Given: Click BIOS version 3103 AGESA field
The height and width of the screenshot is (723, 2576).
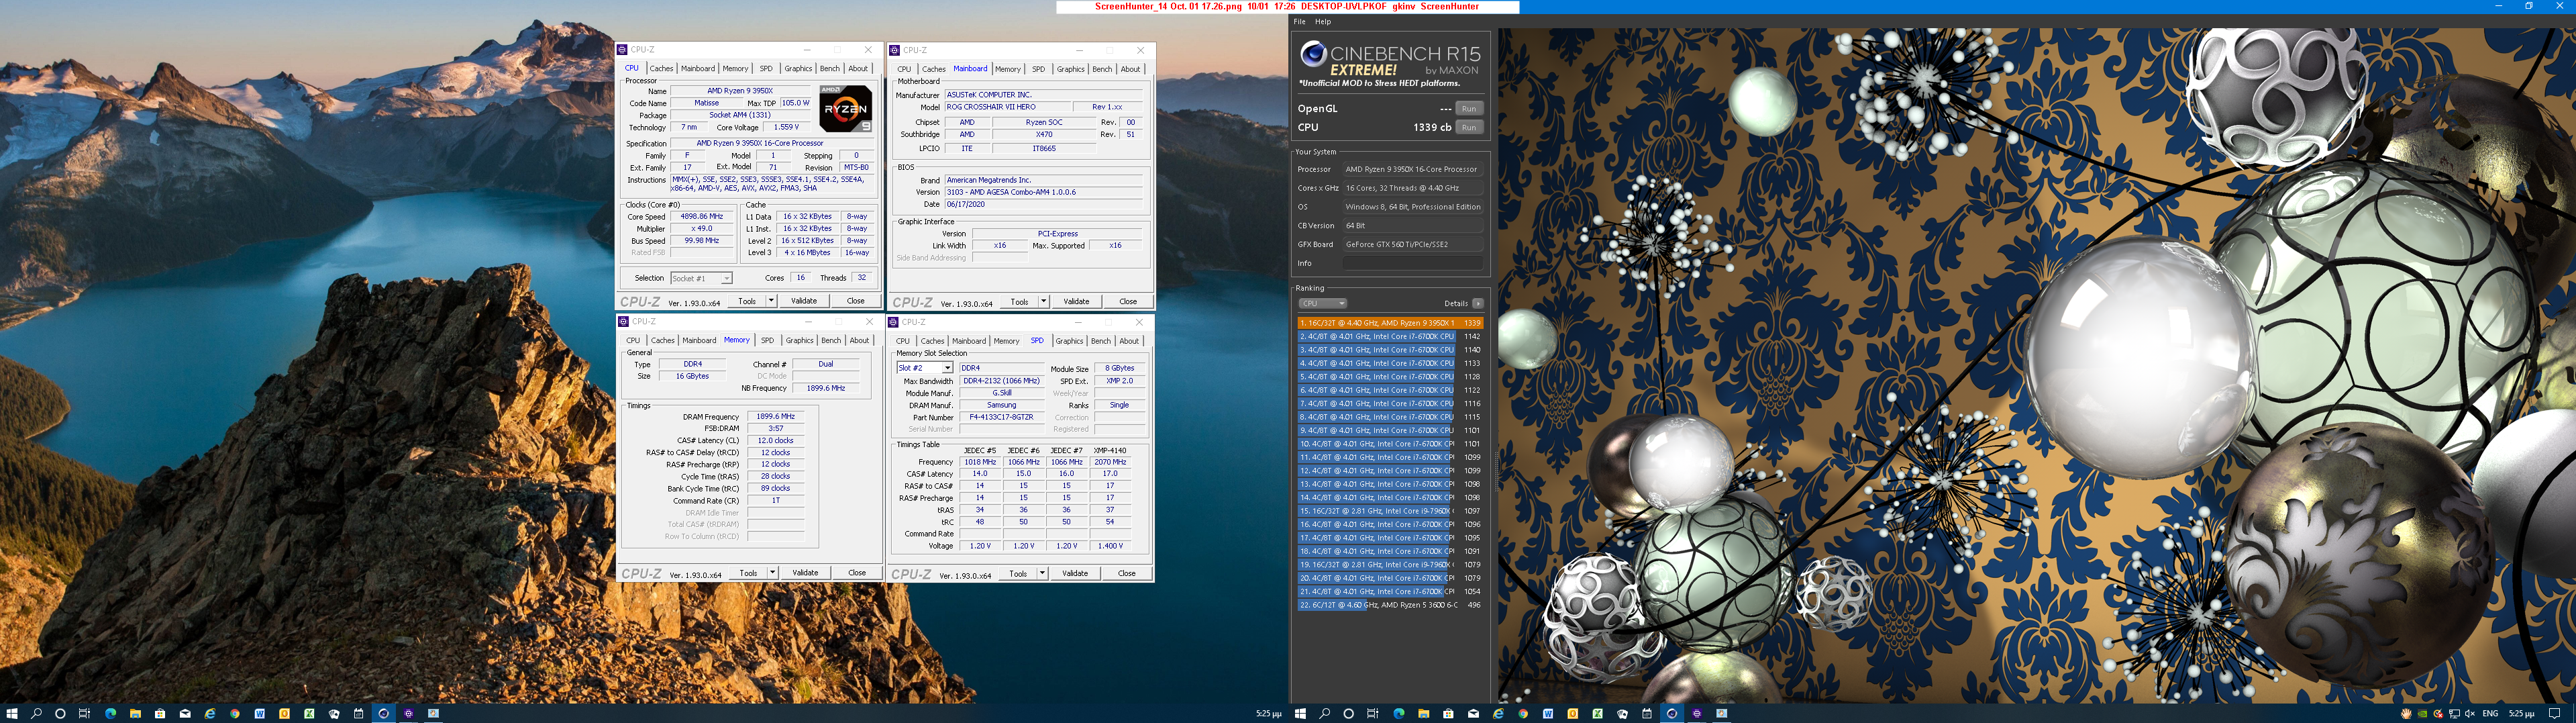Looking at the screenshot, I should pyautogui.click(x=1043, y=192).
